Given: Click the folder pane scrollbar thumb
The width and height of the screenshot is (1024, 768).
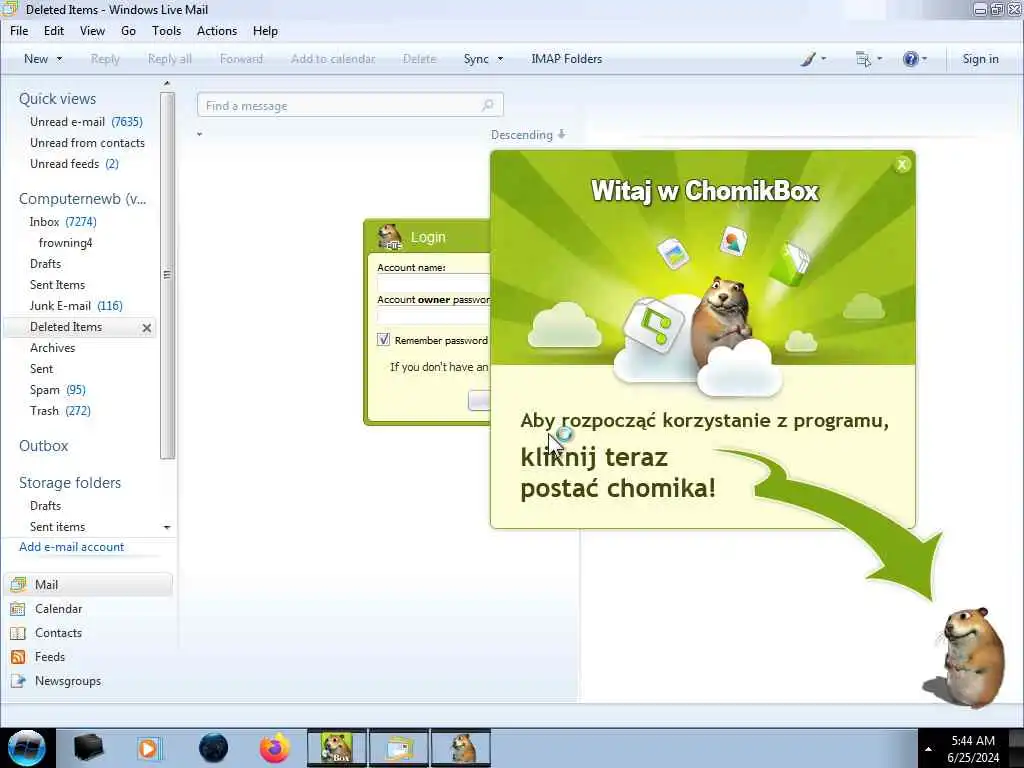Looking at the screenshot, I should click(167, 275).
